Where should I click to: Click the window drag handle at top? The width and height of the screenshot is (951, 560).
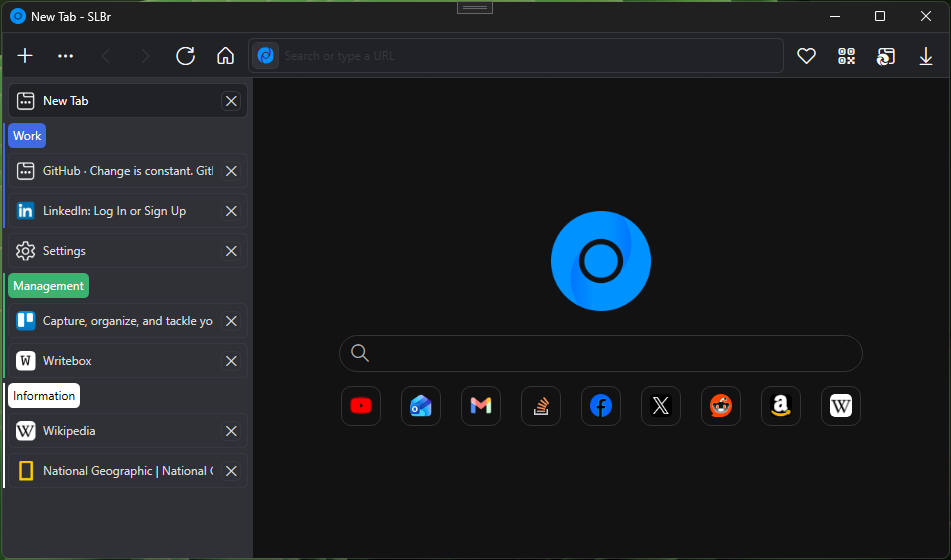(475, 7)
